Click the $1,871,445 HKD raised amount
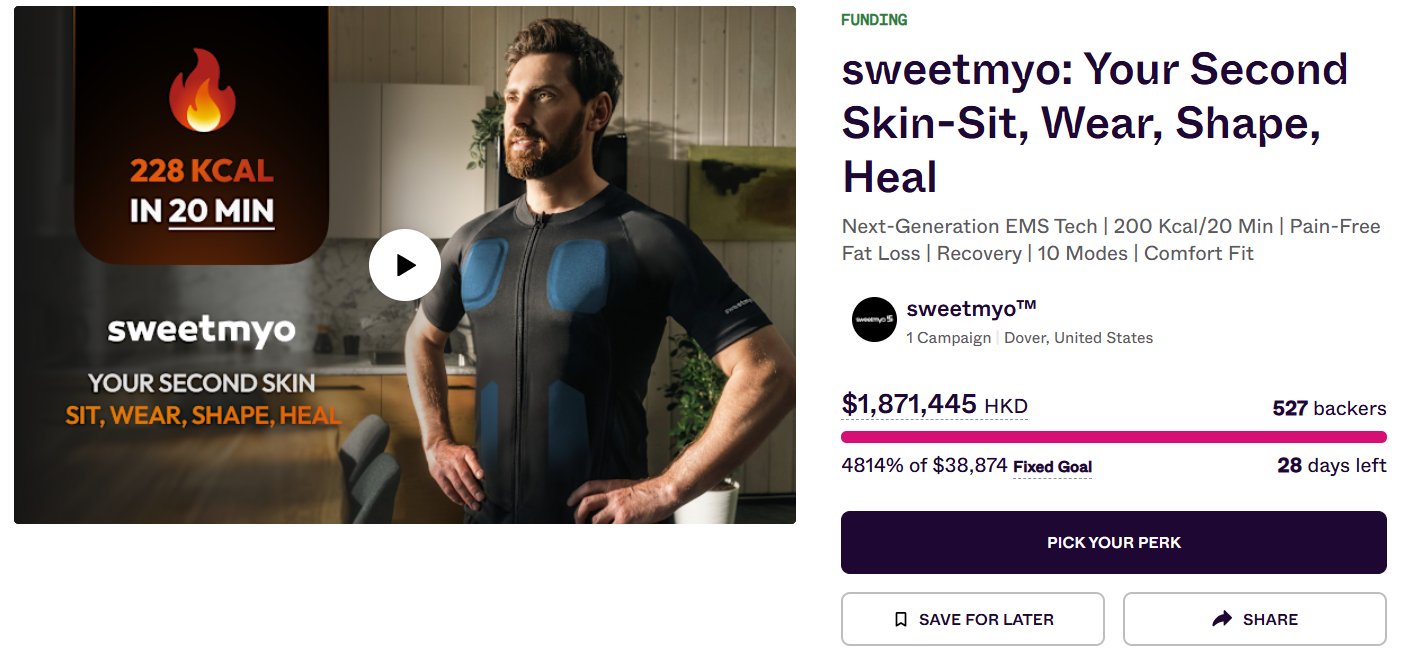 click(934, 405)
